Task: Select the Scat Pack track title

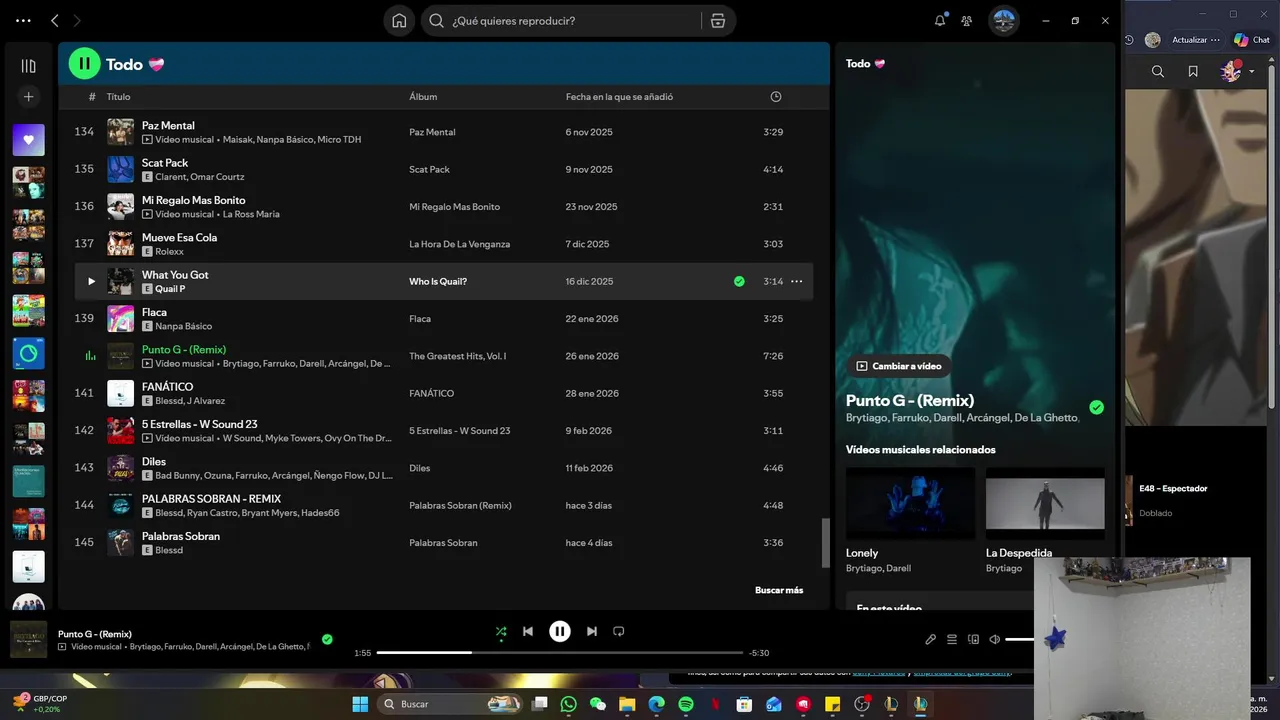Action: pyautogui.click(x=165, y=162)
